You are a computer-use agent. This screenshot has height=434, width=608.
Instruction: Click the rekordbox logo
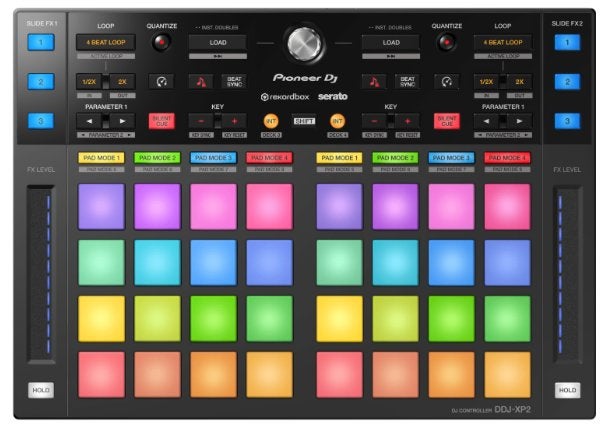click(x=285, y=97)
